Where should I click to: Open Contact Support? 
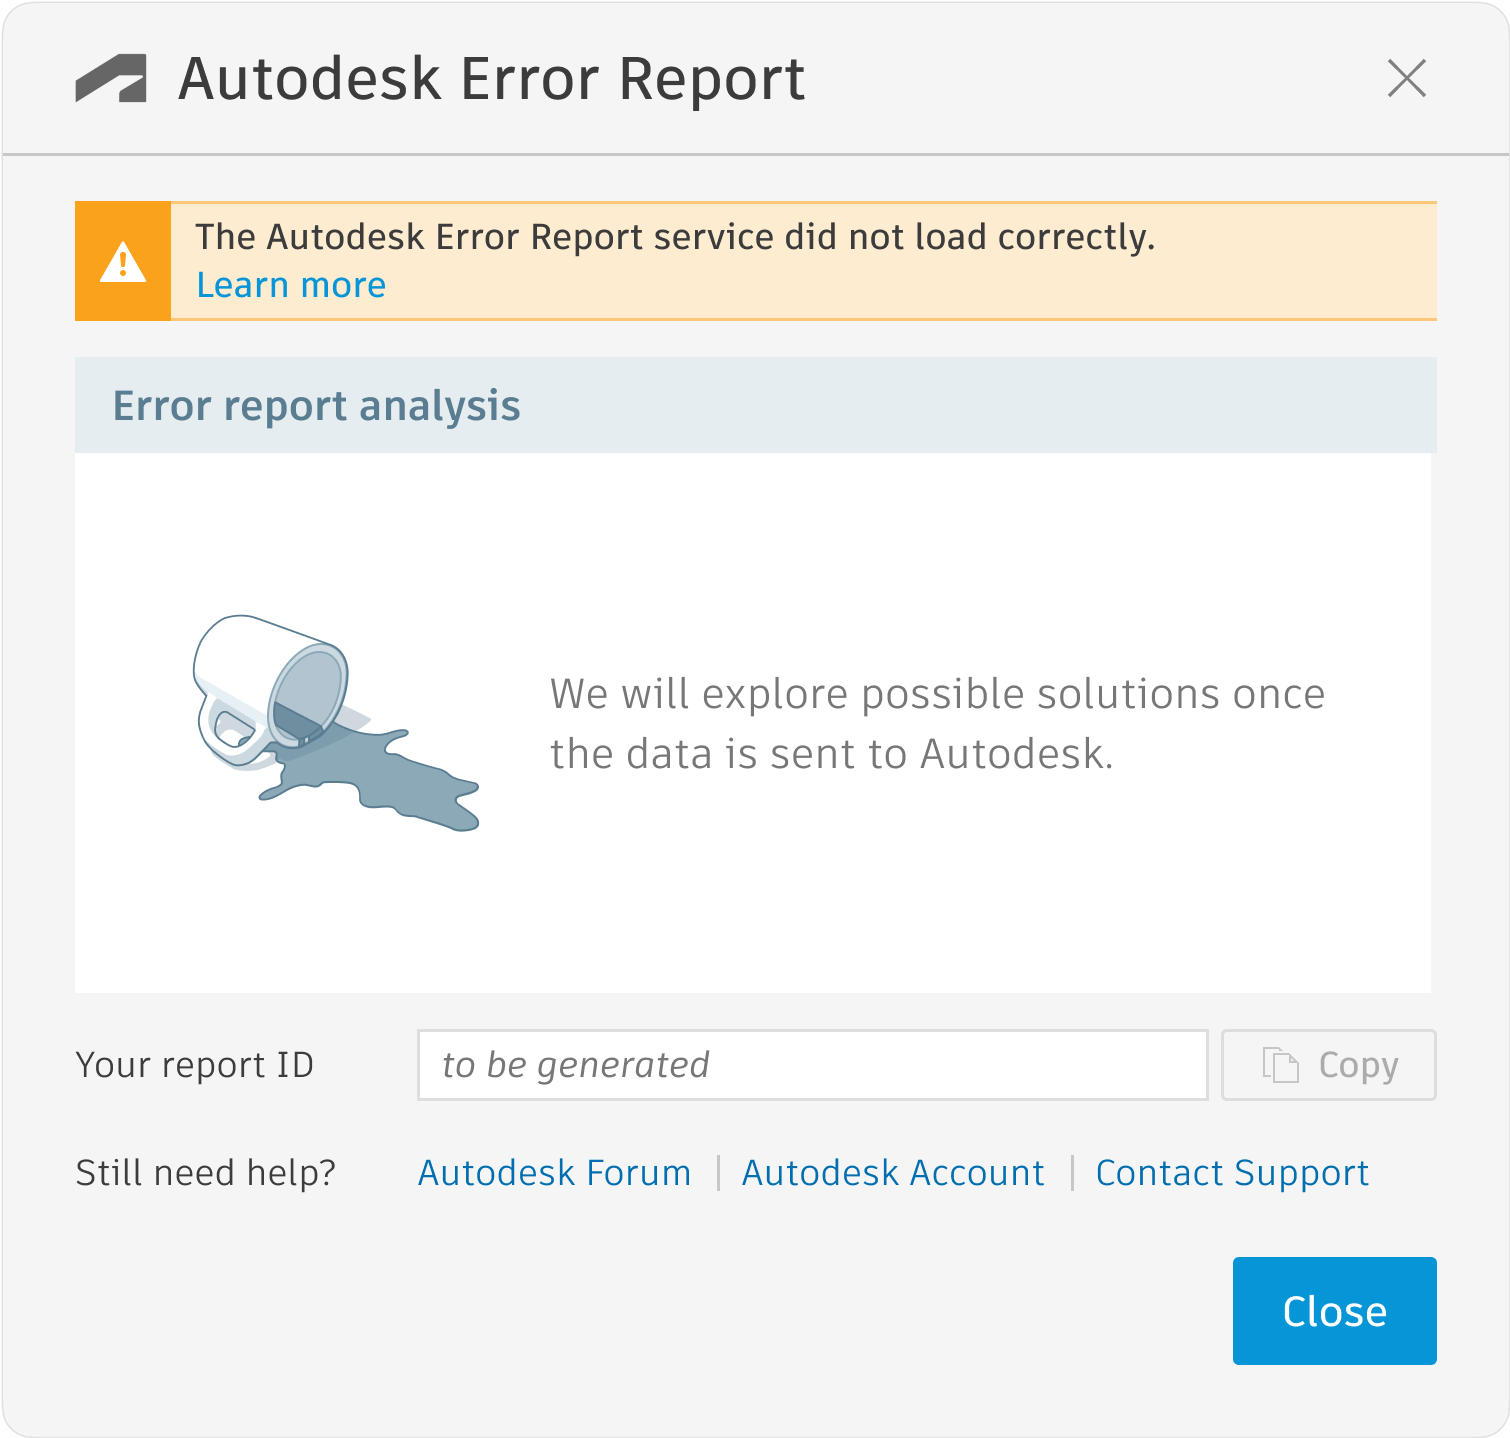pos(1231,1172)
